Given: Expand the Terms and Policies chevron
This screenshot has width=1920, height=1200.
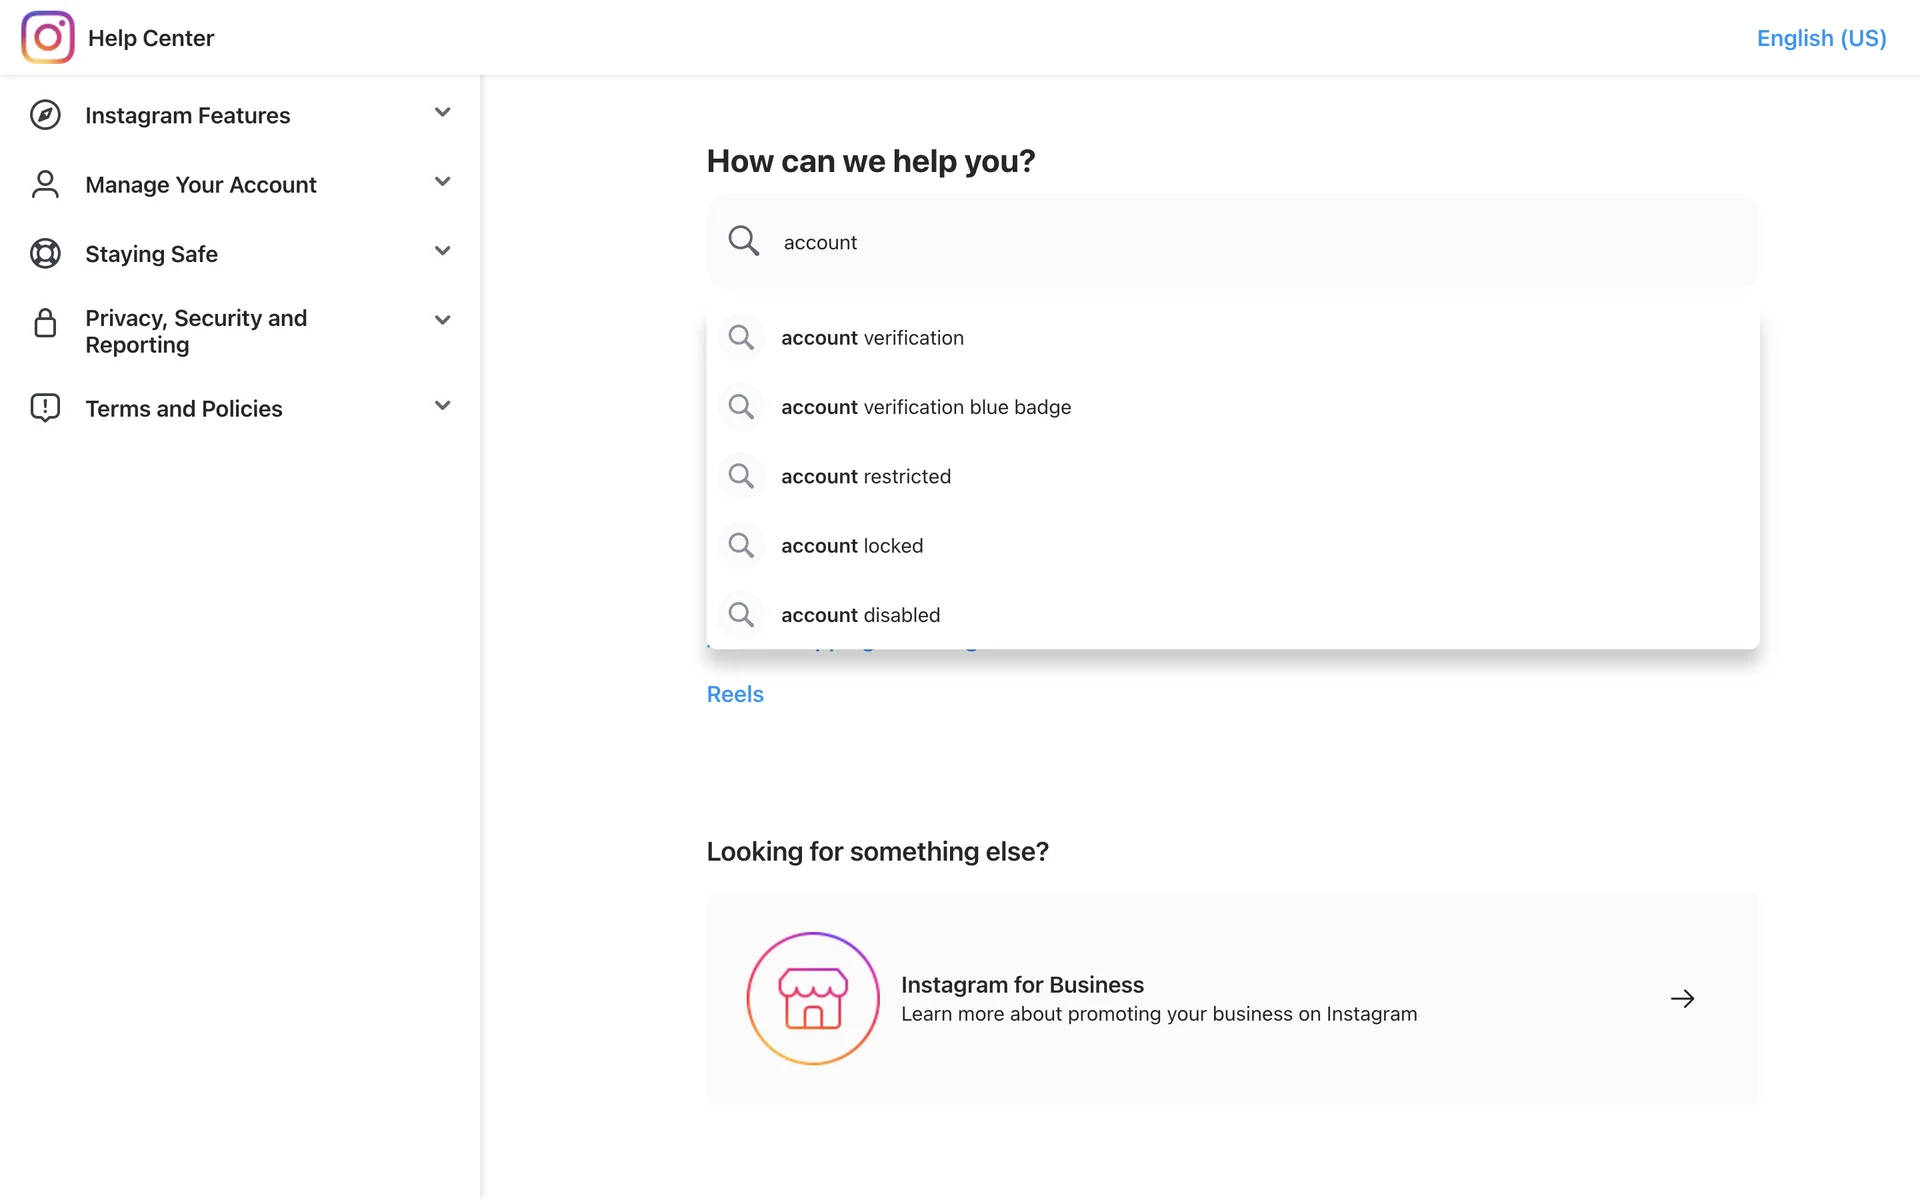Looking at the screenshot, I should click(x=442, y=405).
